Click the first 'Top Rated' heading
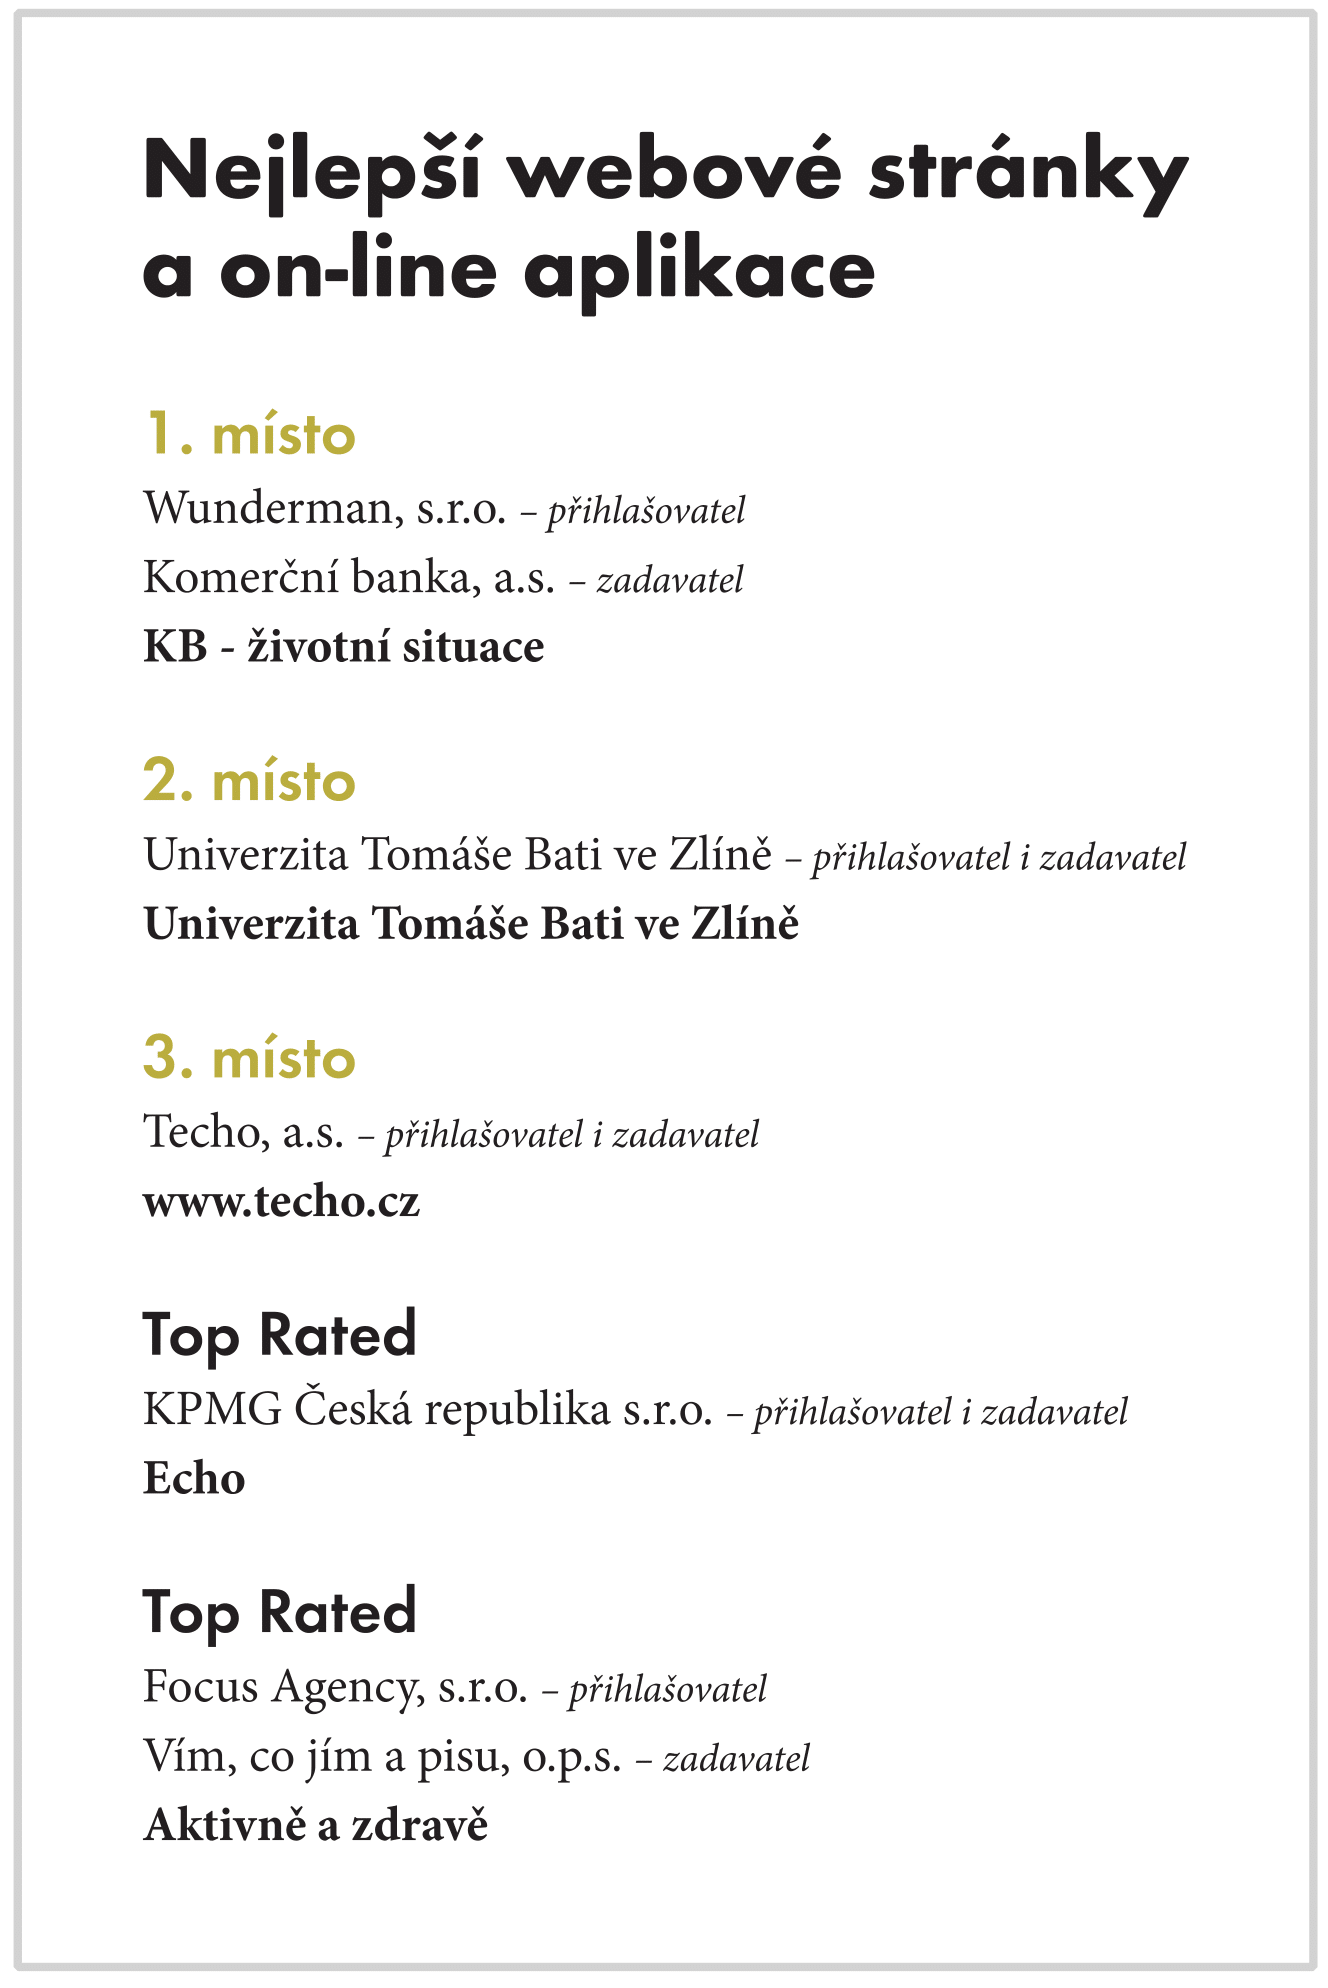This screenshot has height=1988, width=1328. click(x=280, y=1336)
